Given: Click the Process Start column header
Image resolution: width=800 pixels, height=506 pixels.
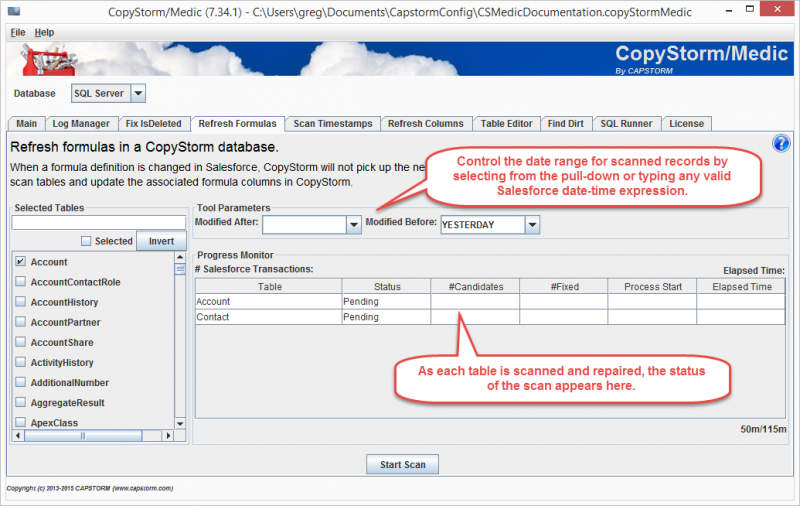Looking at the screenshot, I should [x=653, y=287].
